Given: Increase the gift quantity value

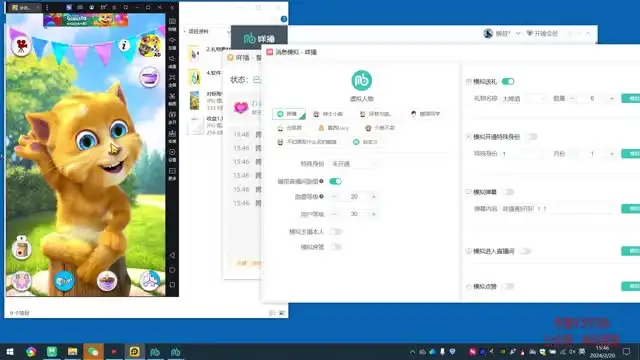Looking at the screenshot, I should 611,98.
